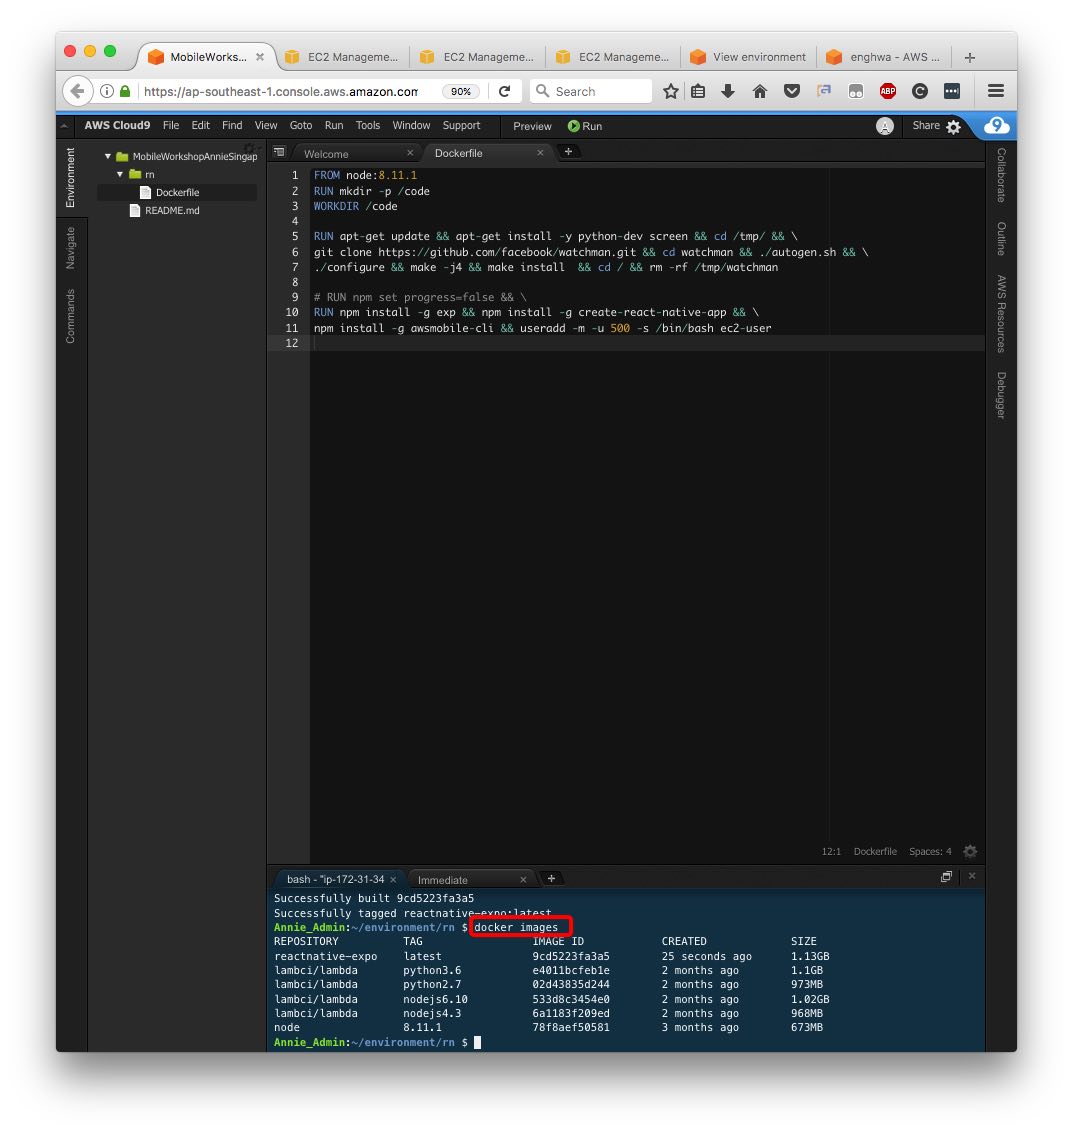Close the Dockerfile editor tab
Image resolution: width=1073 pixels, height=1132 pixels.
[x=540, y=152]
